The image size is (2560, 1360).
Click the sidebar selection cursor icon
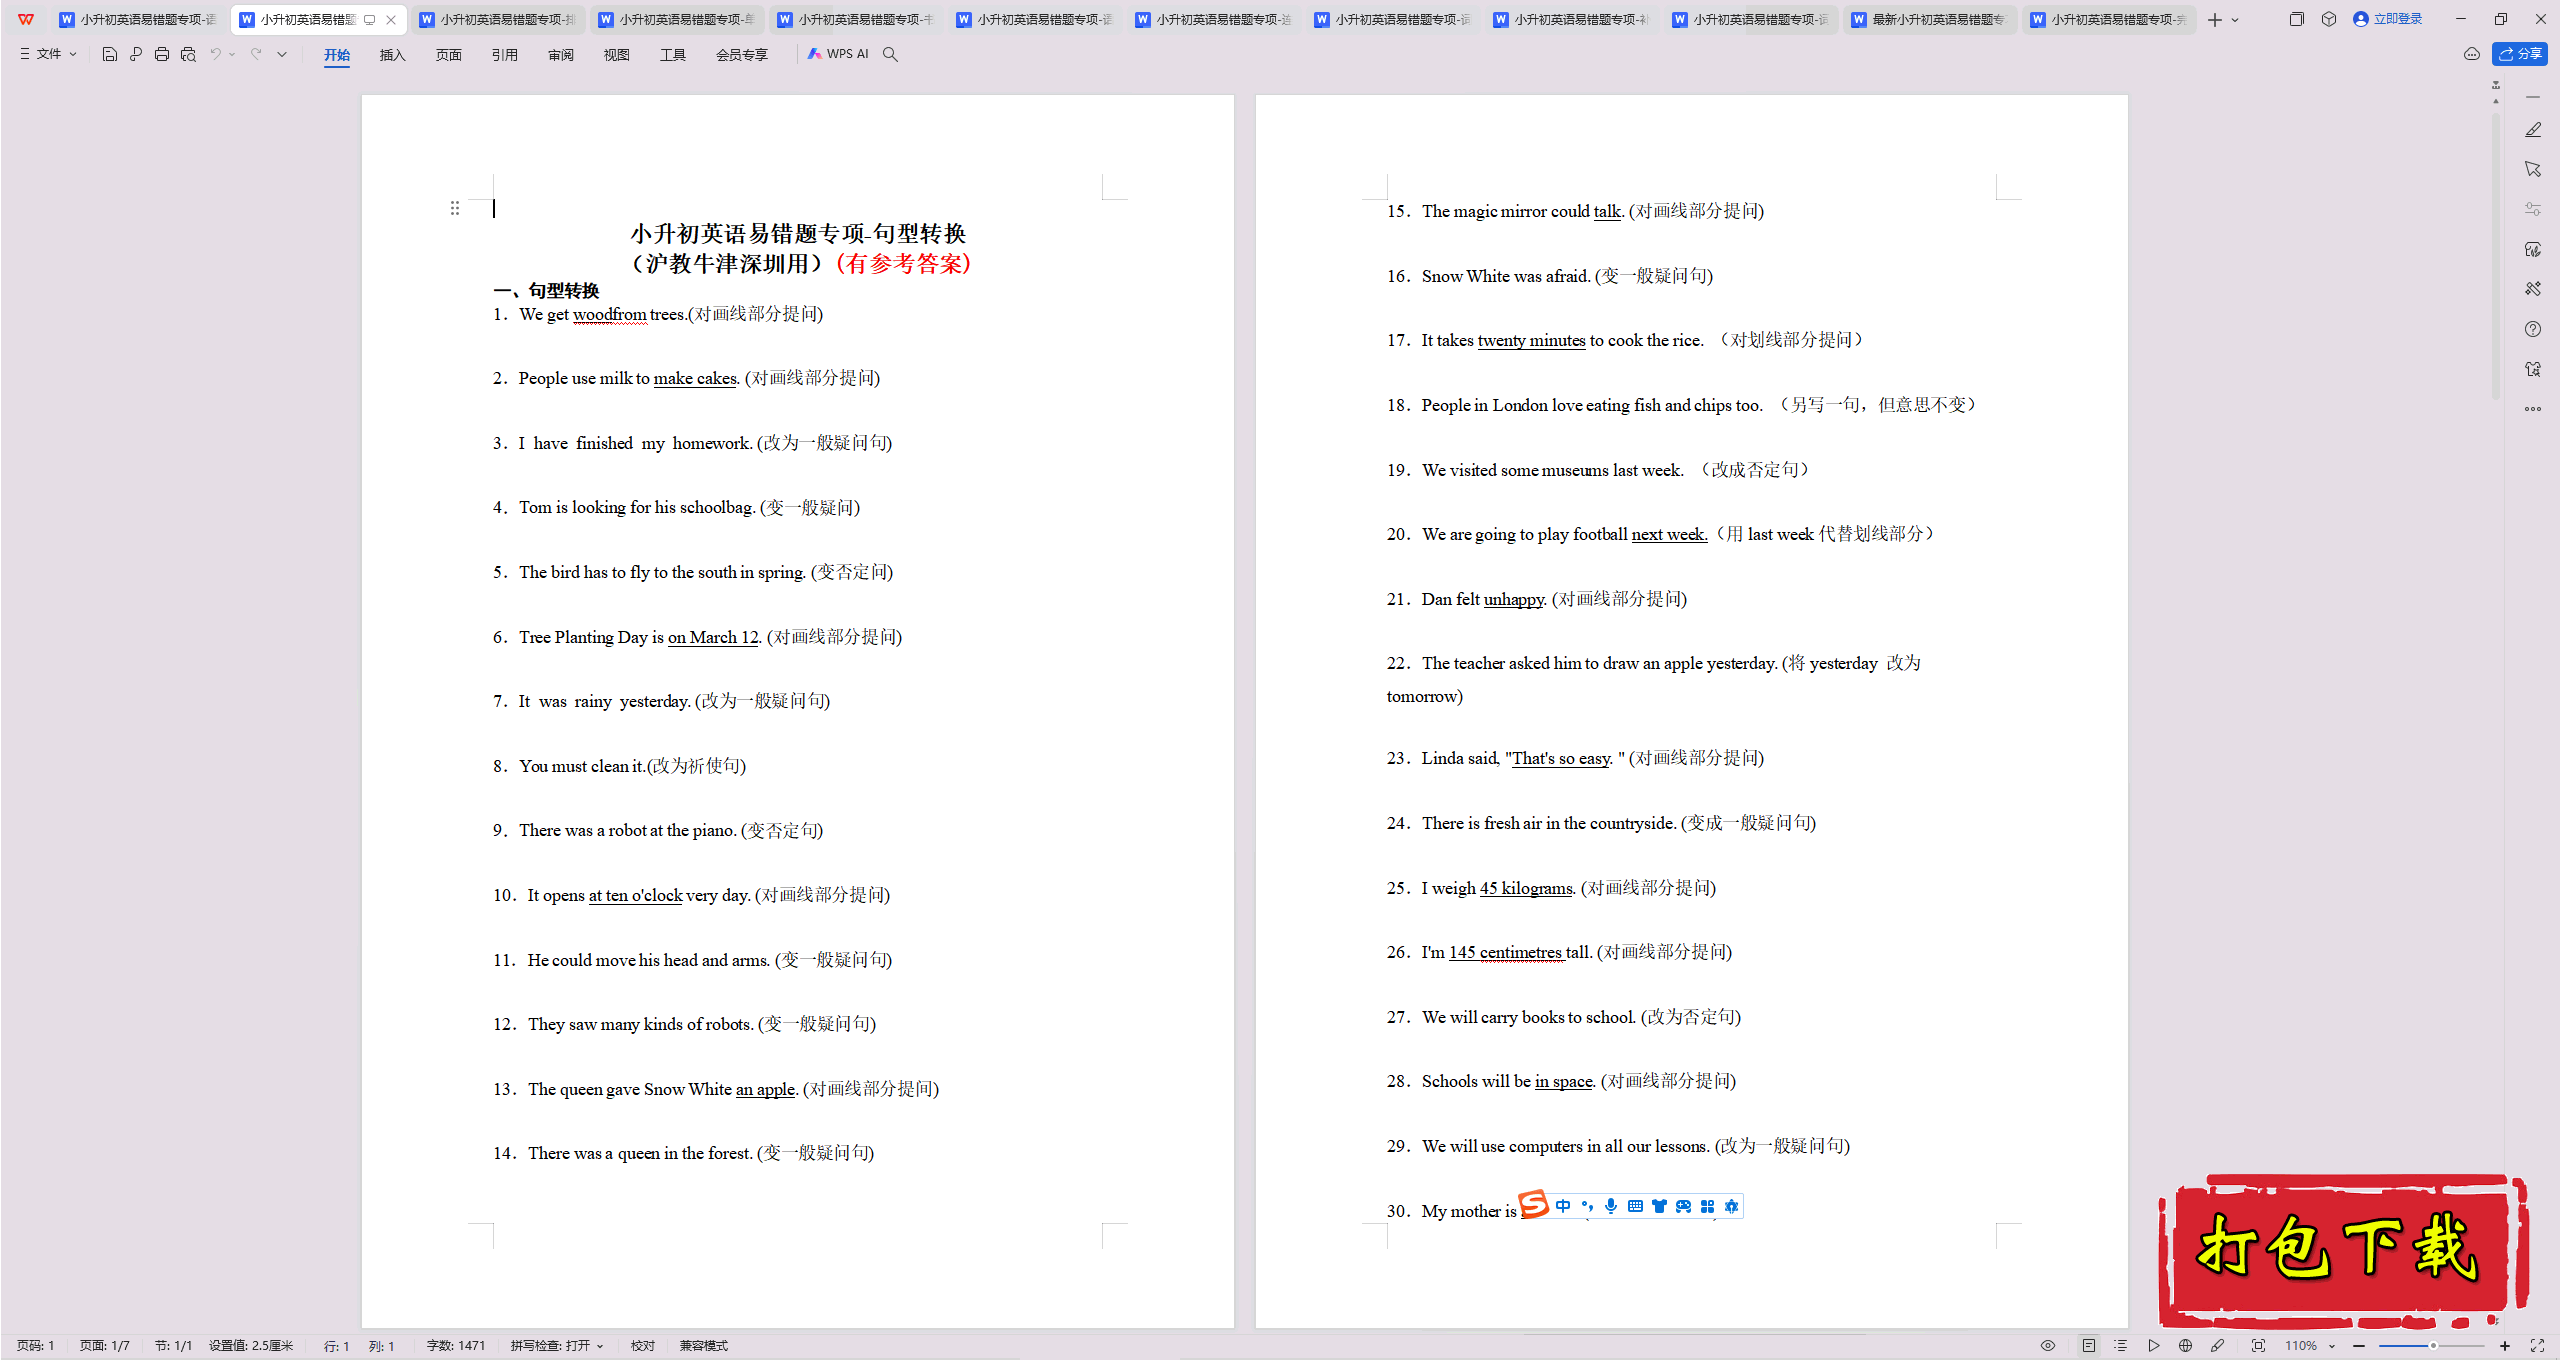pos(2532,169)
